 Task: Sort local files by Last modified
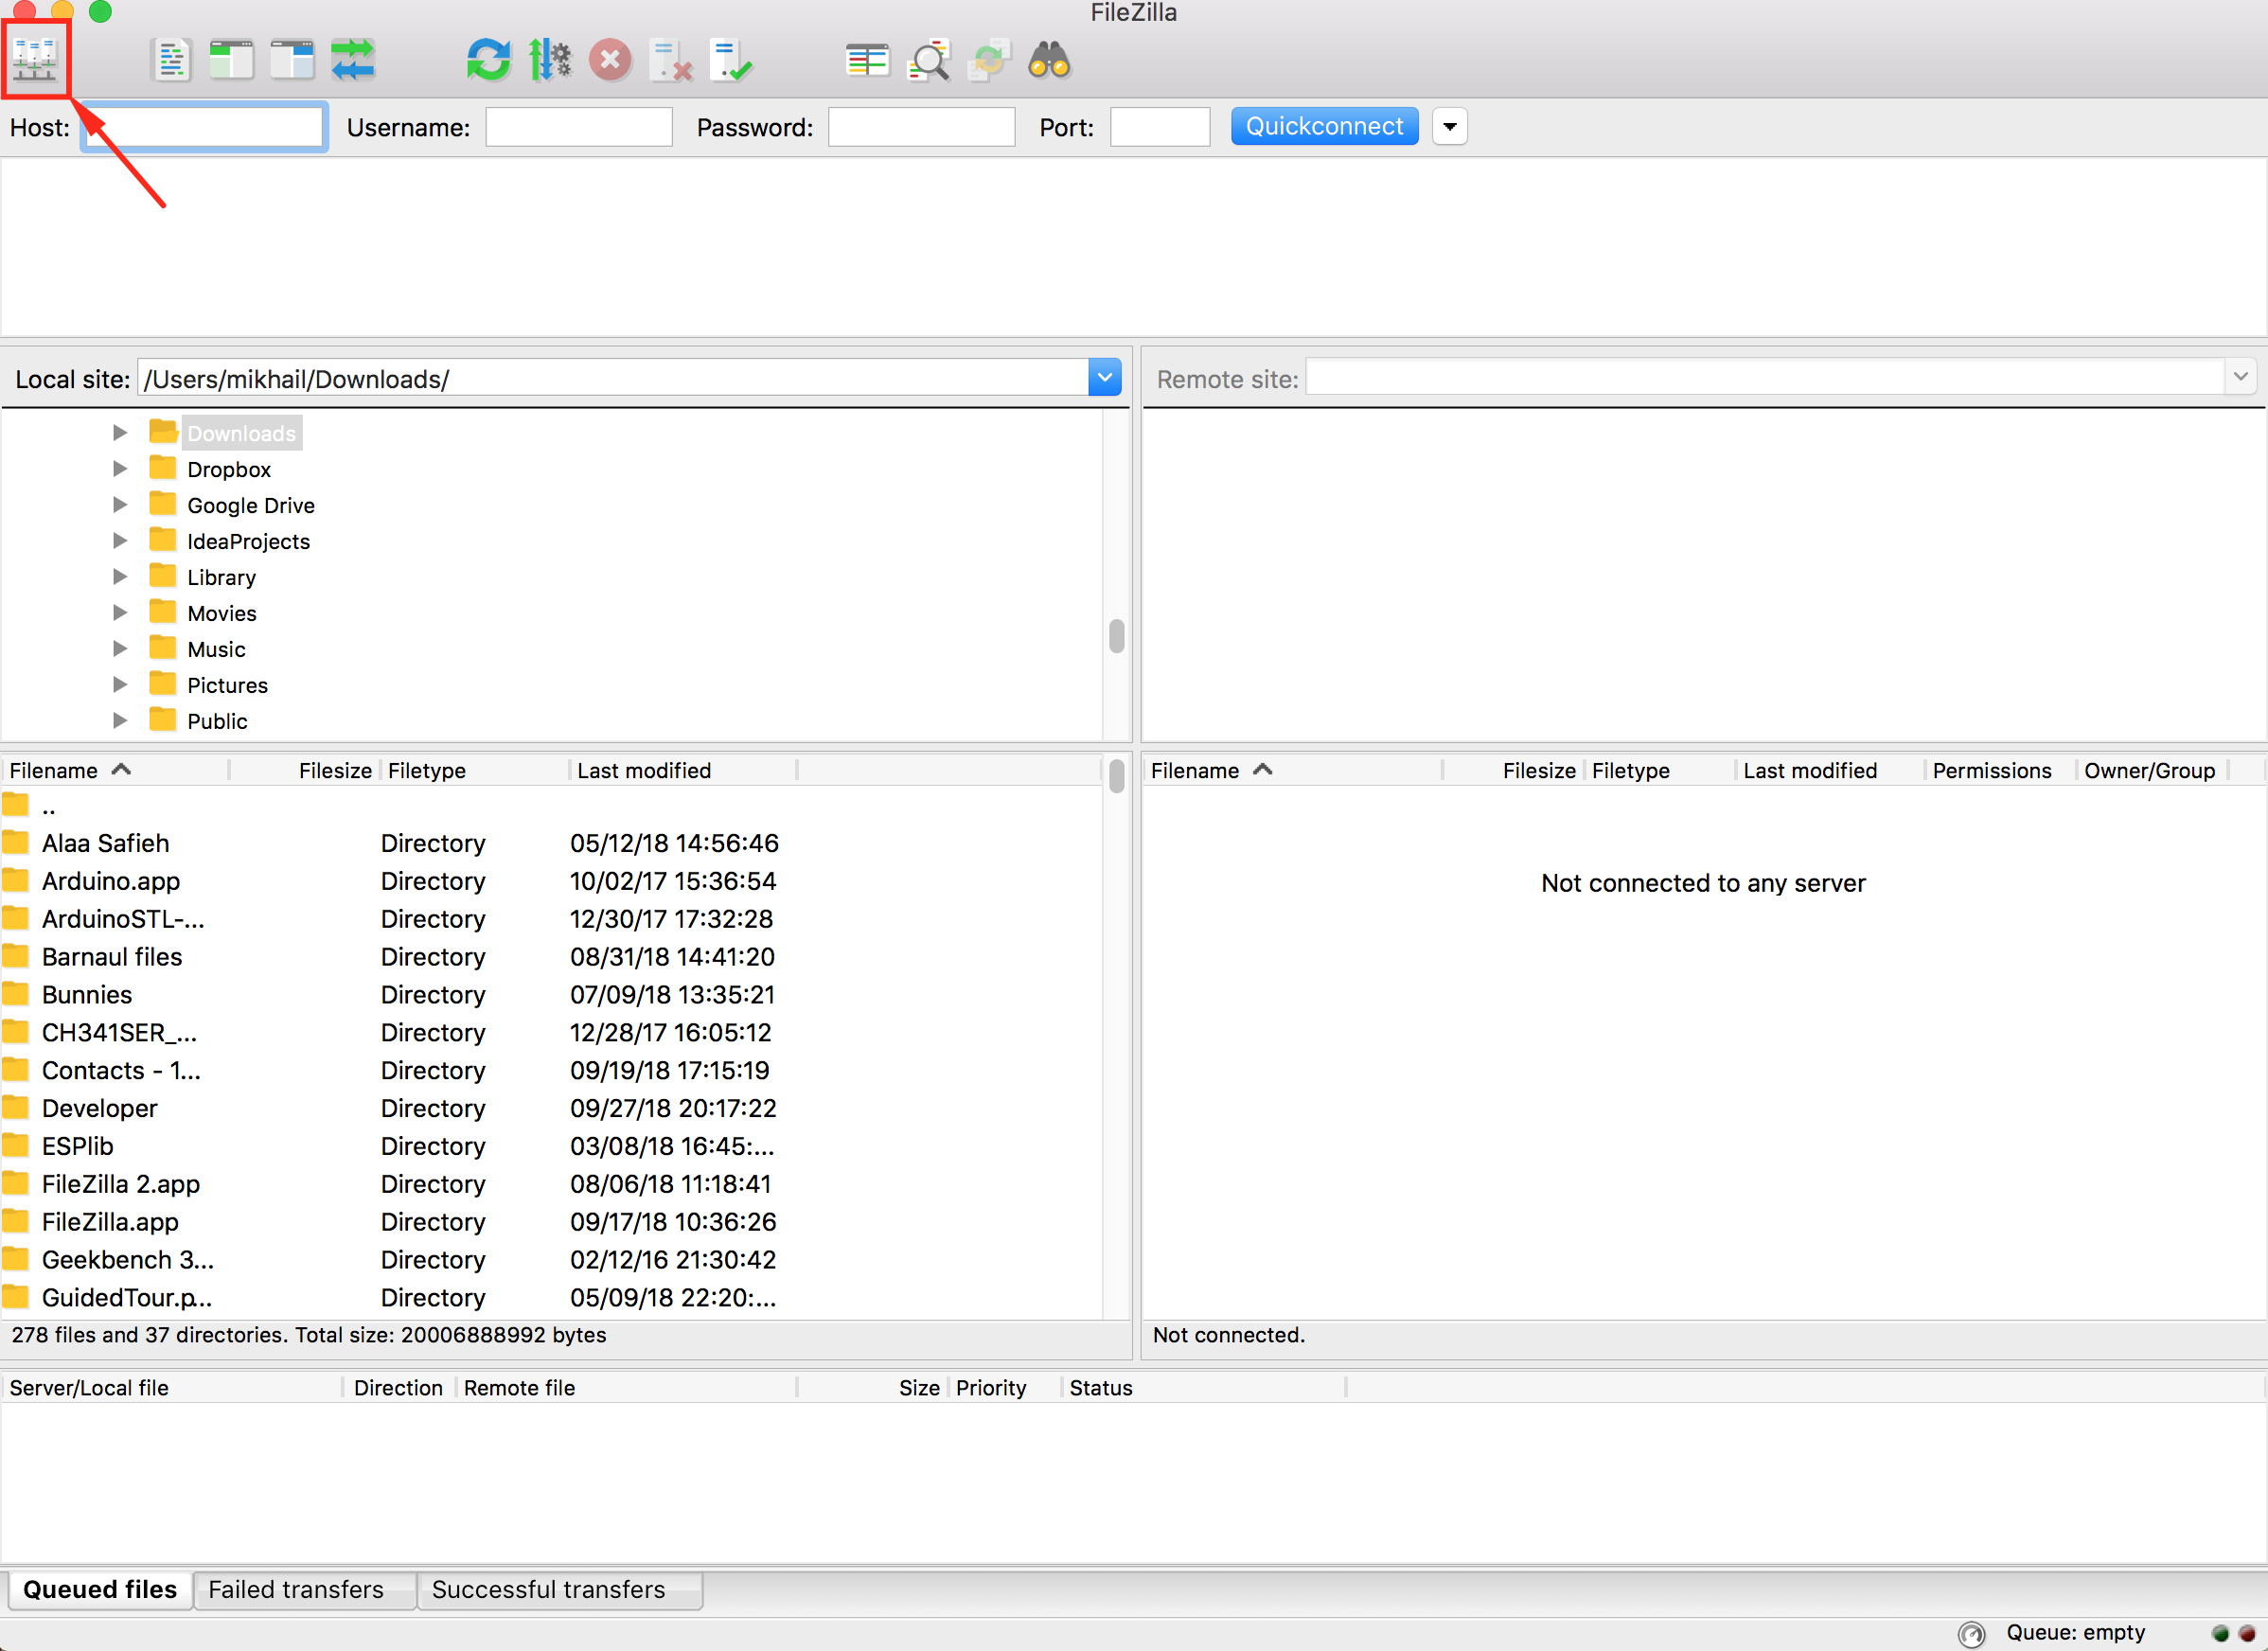coord(644,770)
